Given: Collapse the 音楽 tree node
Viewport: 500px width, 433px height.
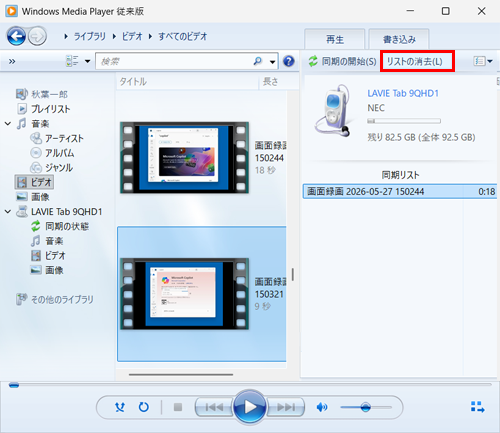Looking at the screenshot, I should (x=8, y=124).
